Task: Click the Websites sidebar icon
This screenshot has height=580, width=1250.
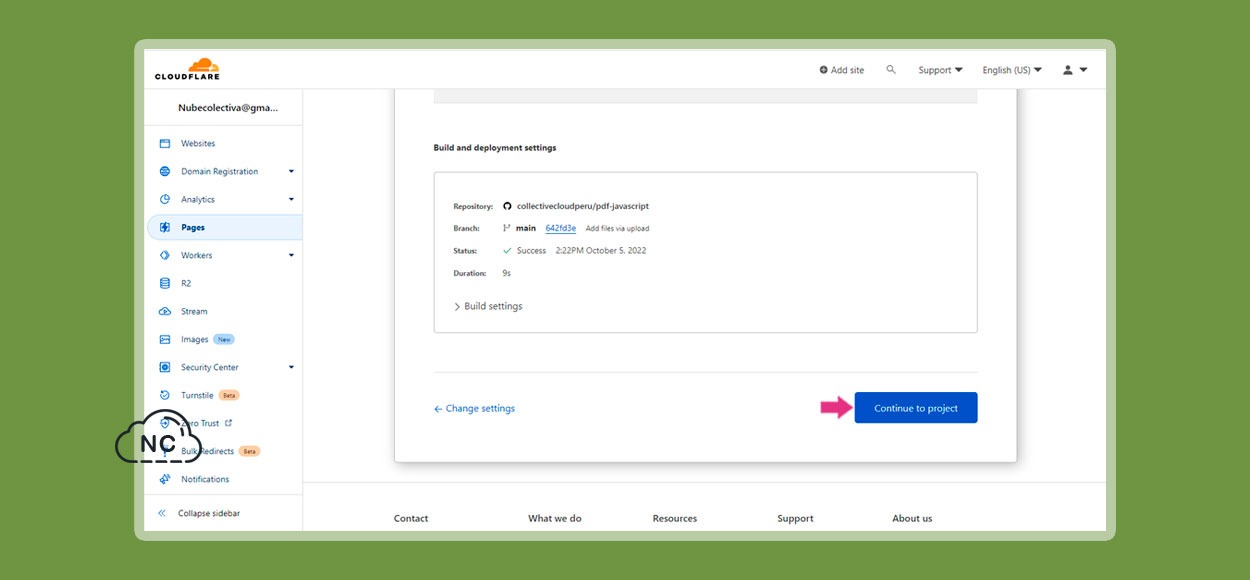Action: [165, 144]
